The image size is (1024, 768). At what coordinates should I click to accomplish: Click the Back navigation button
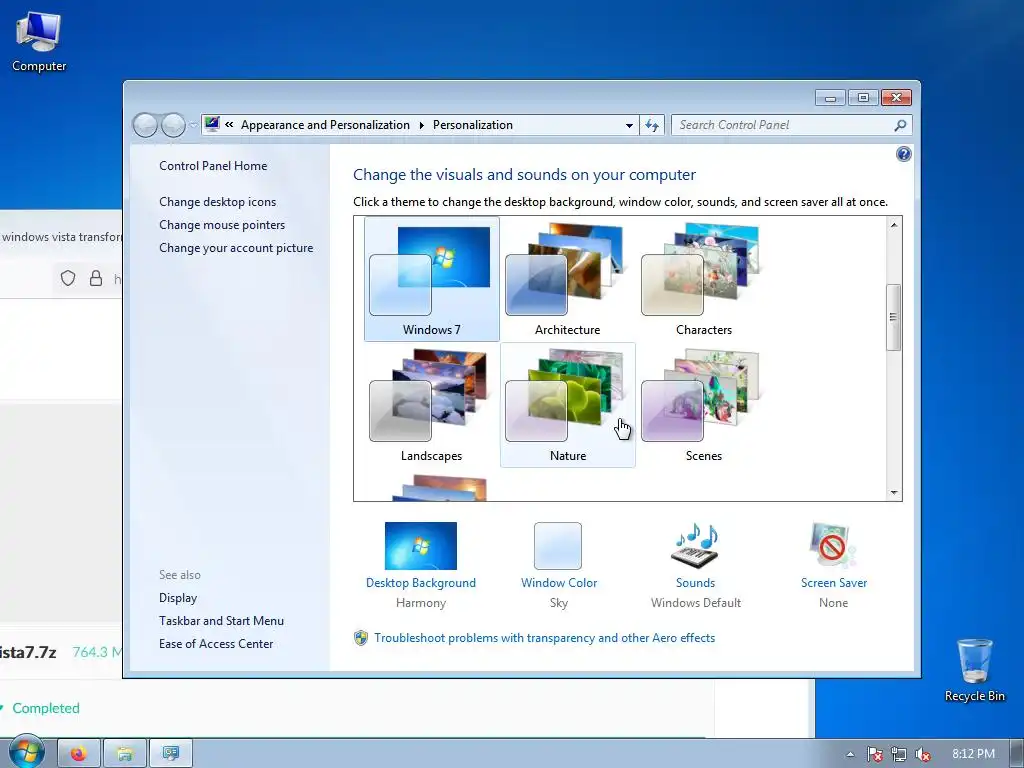click(146, 125)
